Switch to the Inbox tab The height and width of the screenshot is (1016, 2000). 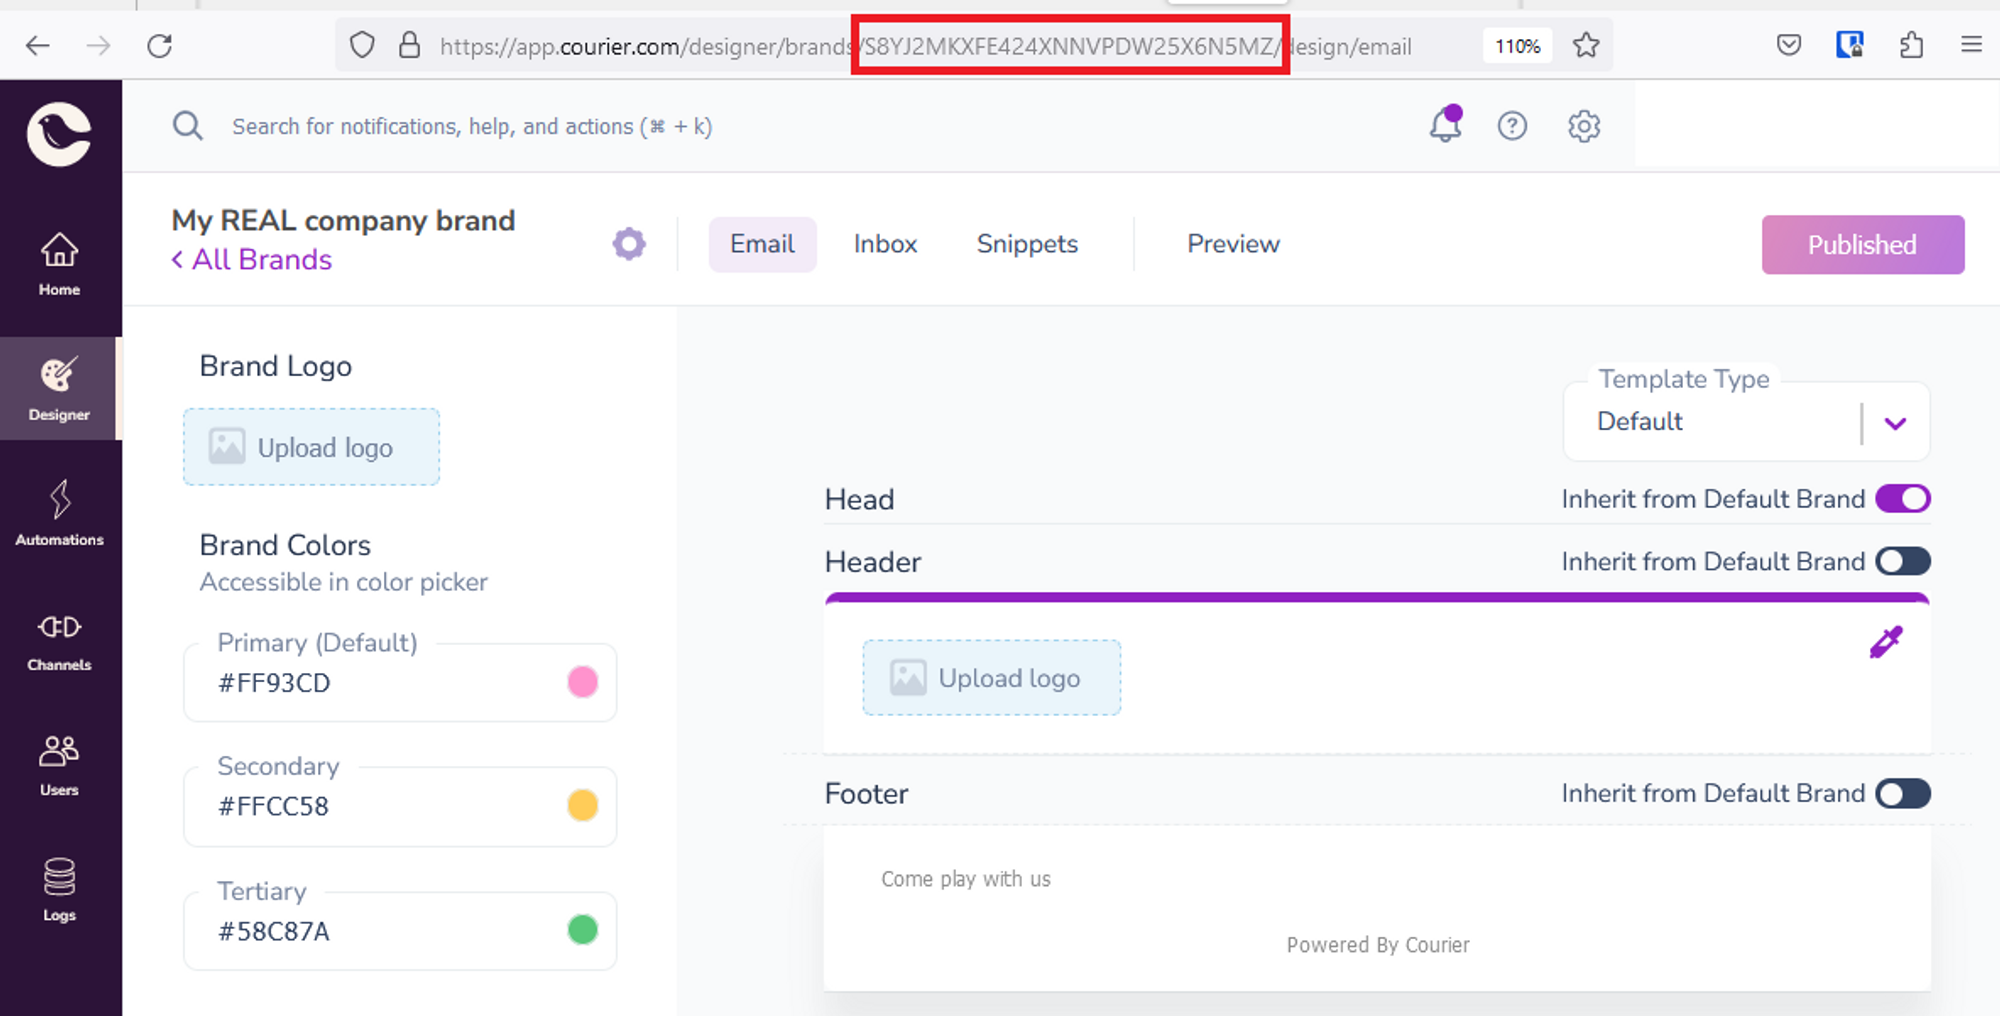click(x=885, y=244)
